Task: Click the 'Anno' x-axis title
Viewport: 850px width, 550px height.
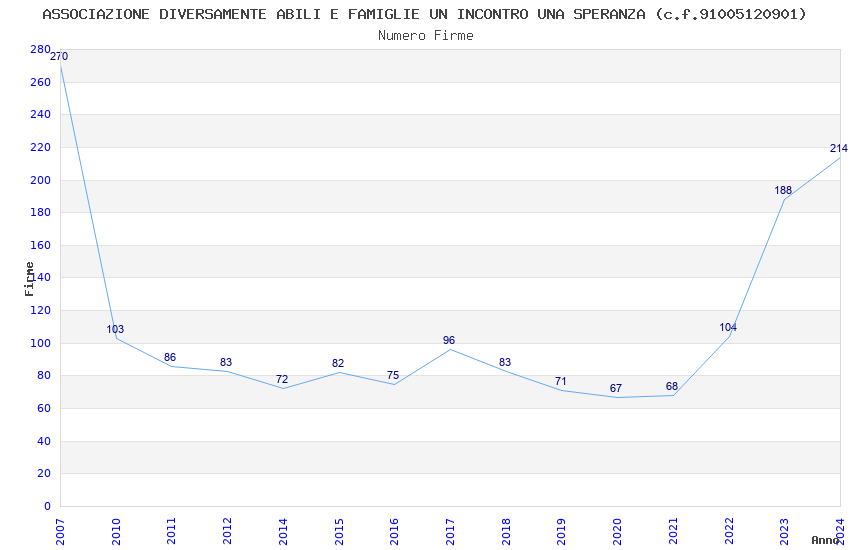Action: tap(825, 540)
